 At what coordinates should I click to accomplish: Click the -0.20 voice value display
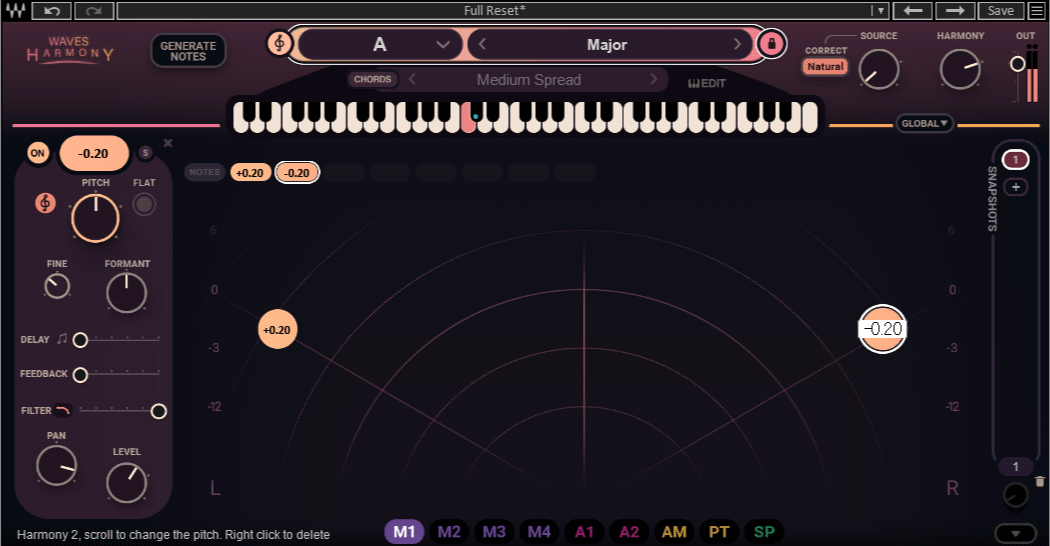94,153
